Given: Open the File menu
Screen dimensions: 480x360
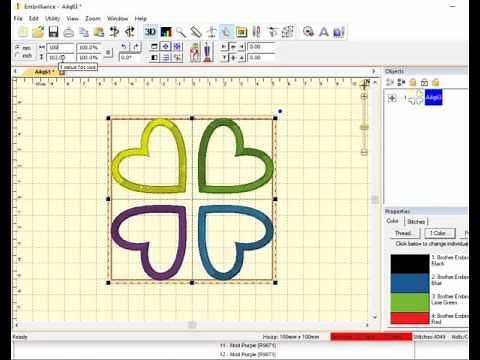Looking at the screenshot, I should (18, 18).
